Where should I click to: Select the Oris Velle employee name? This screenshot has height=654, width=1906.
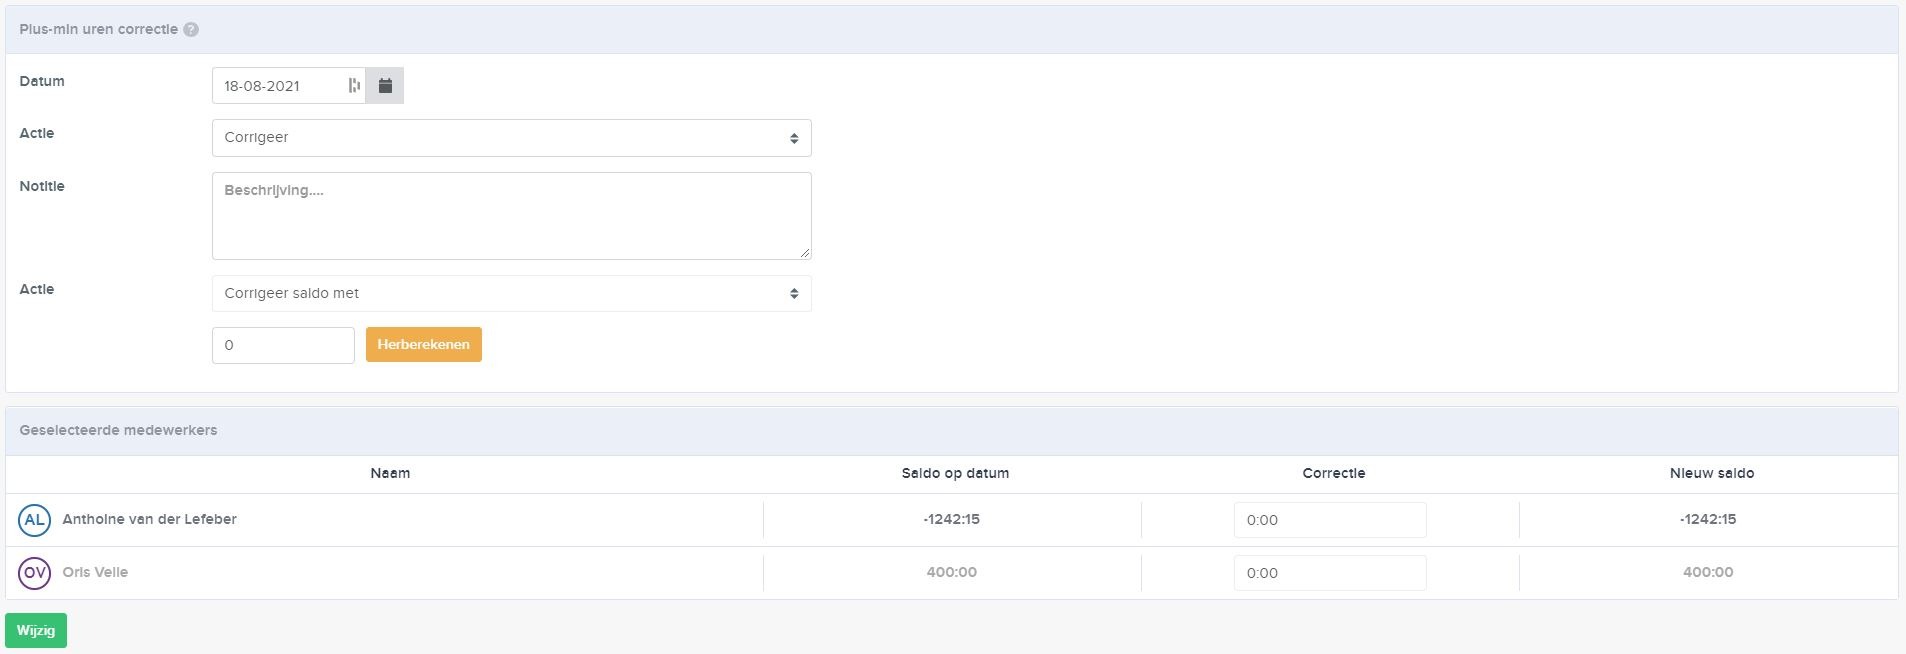(95, 573)
